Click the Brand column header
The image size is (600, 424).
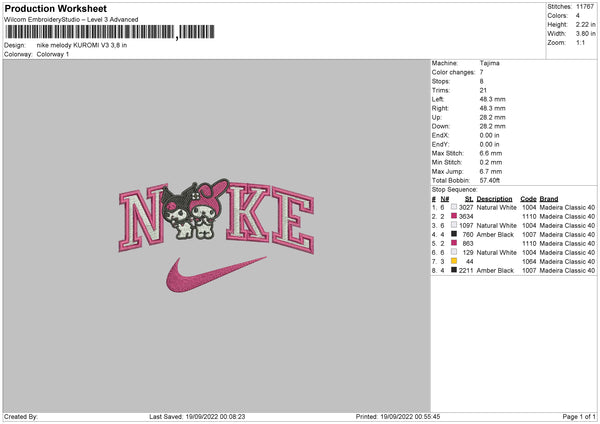tap(549, 199)
